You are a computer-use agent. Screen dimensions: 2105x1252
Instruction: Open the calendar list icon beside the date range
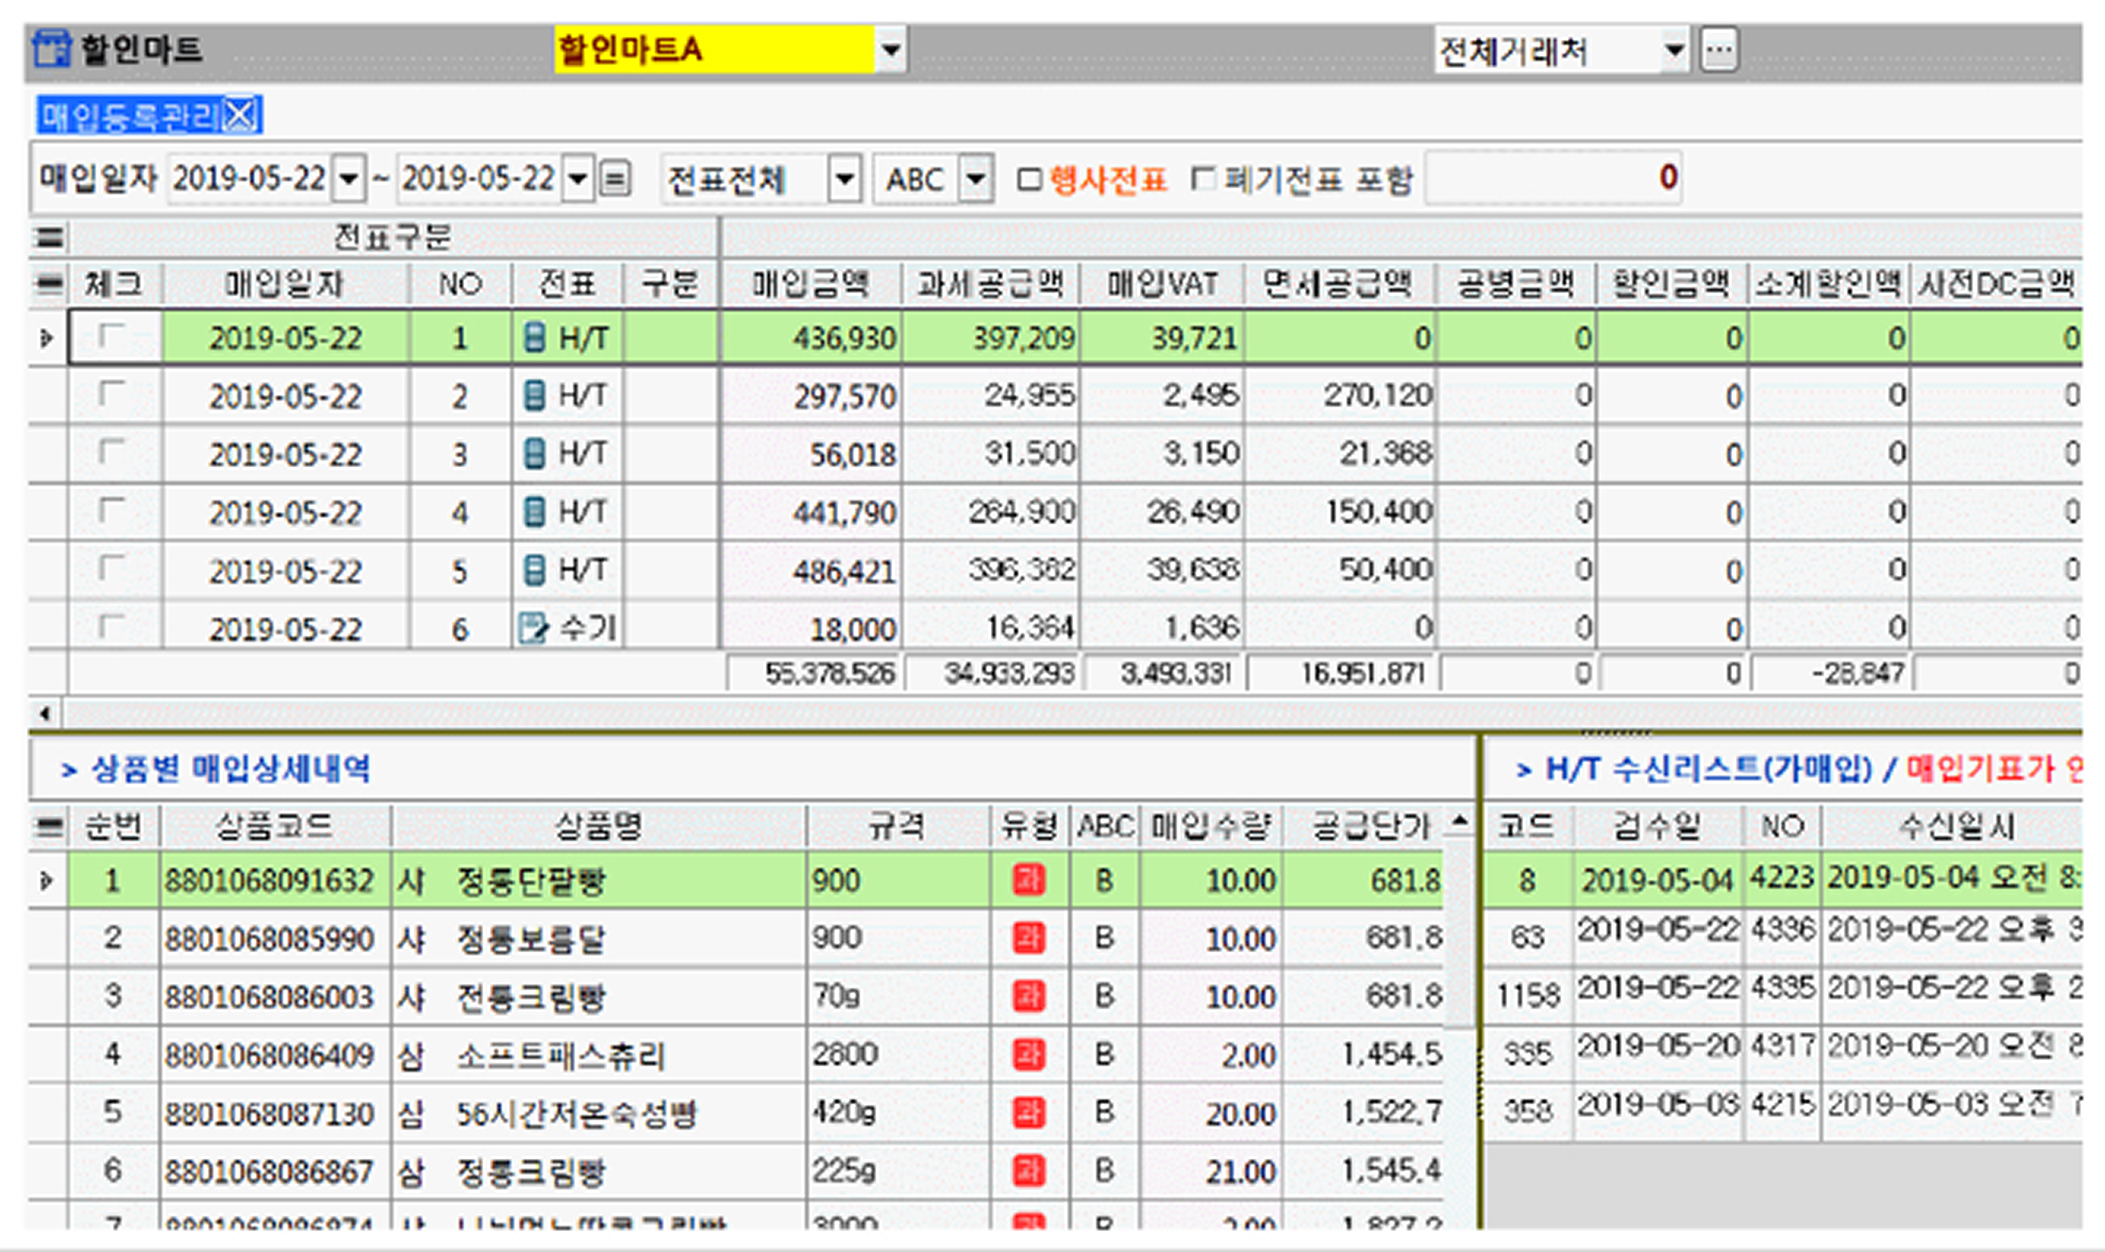(617, 178)
